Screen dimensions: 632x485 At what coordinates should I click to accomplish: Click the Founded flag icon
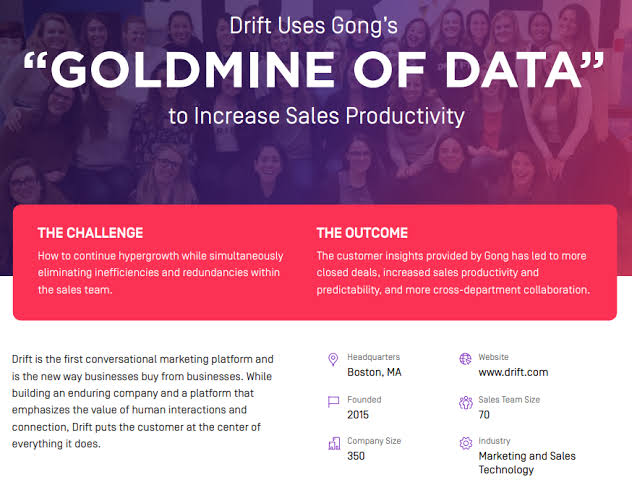pos(333,402)
